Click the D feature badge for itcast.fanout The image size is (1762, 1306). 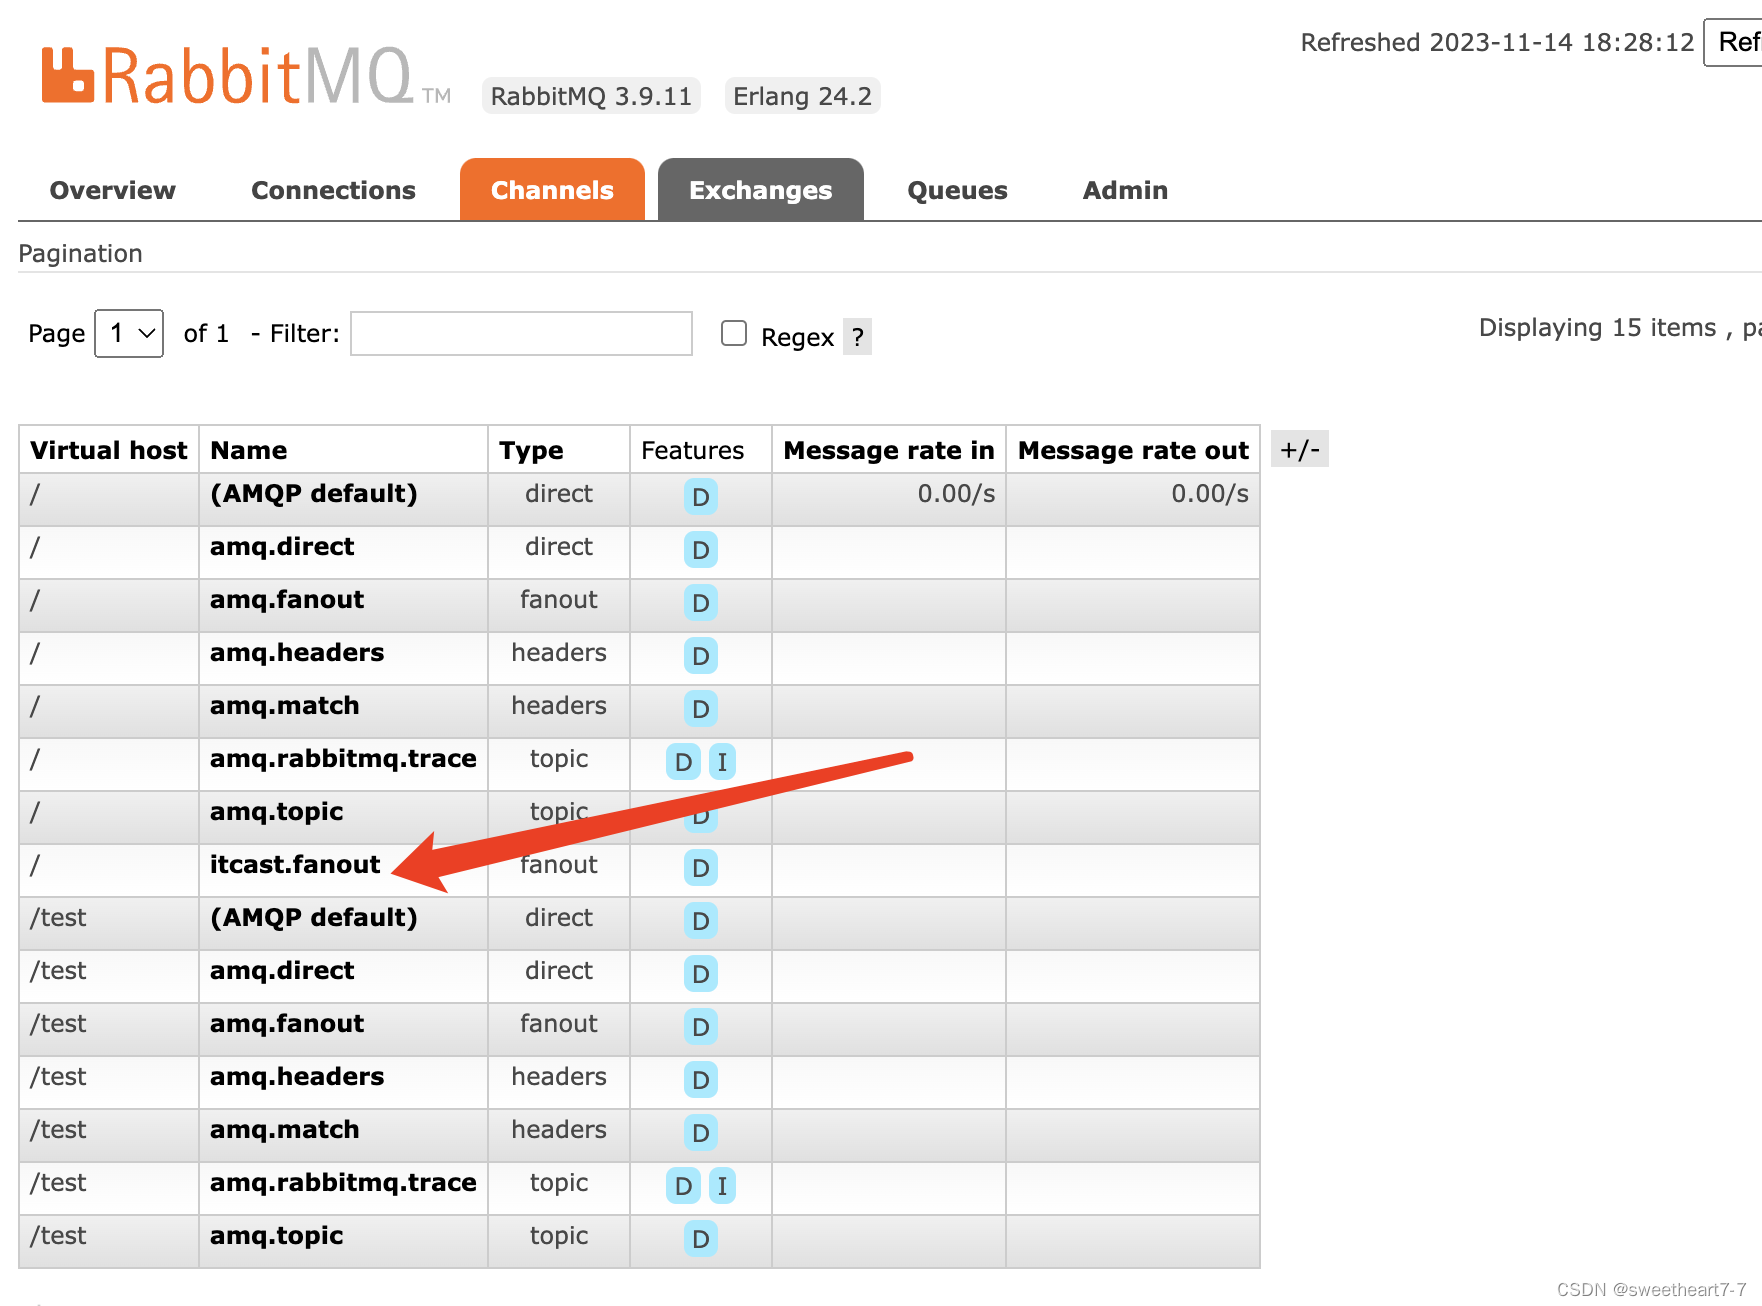tap(701, 868)
